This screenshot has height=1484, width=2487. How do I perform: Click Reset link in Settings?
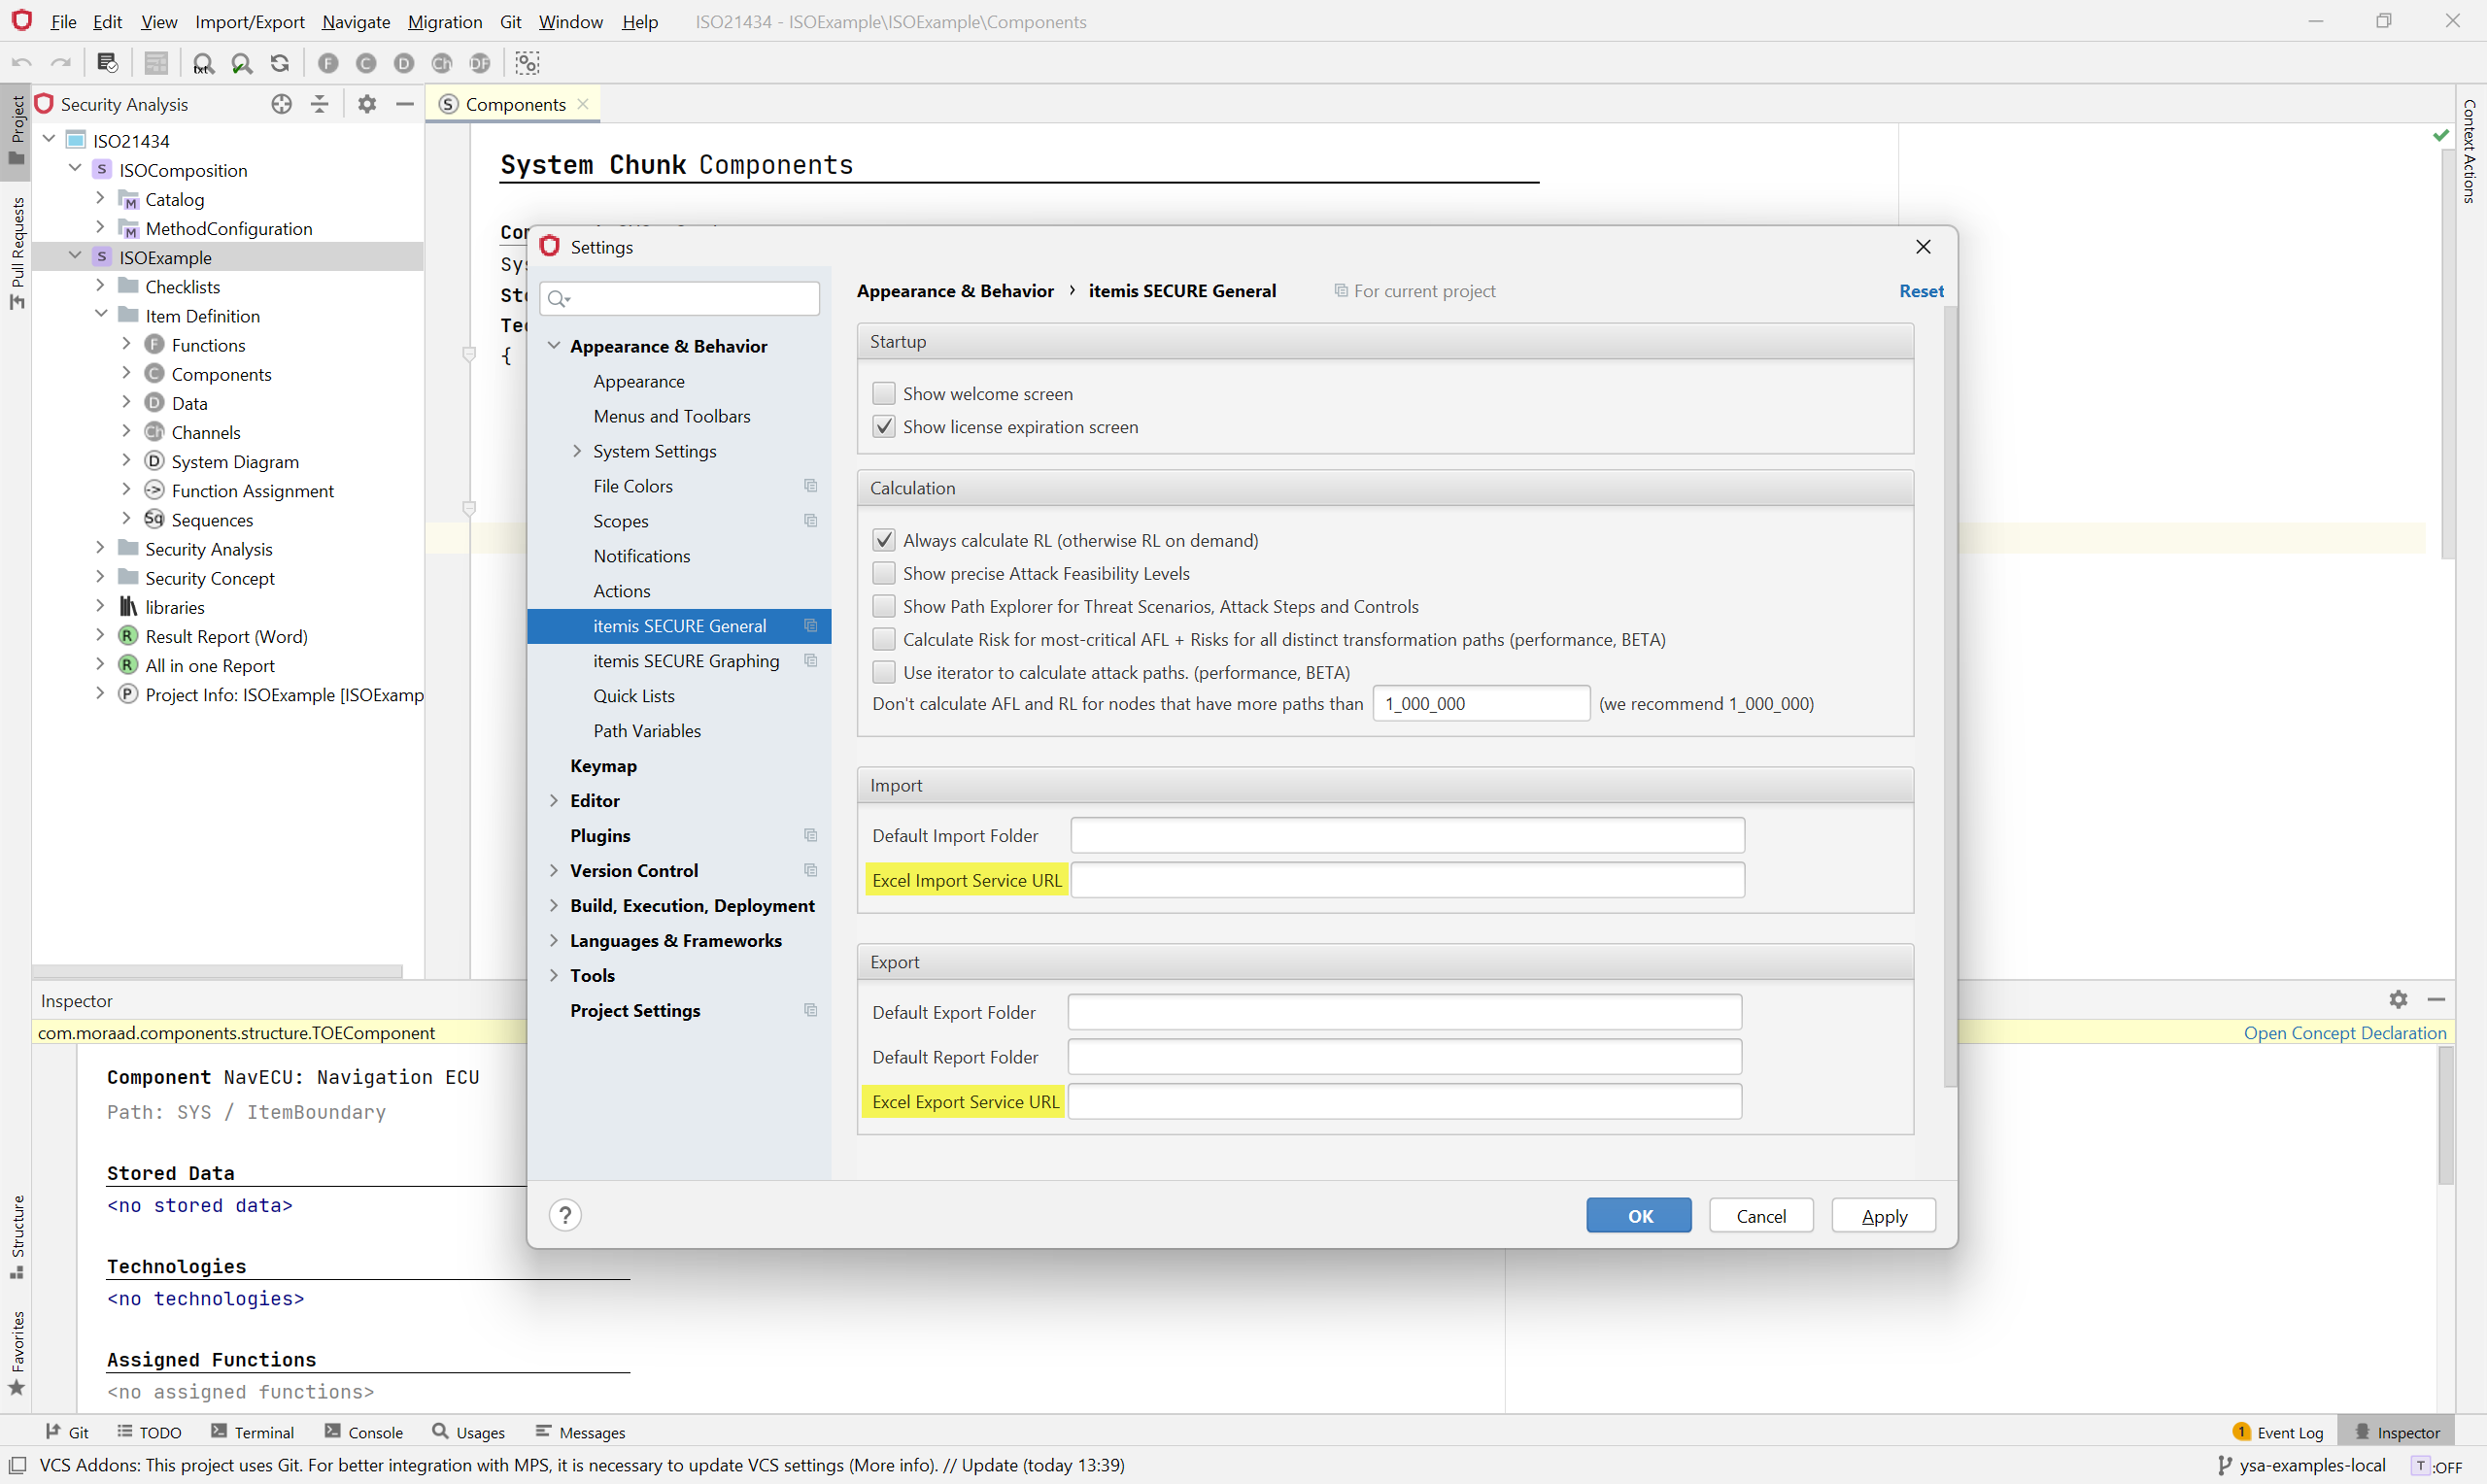[x=1921, y=291]
